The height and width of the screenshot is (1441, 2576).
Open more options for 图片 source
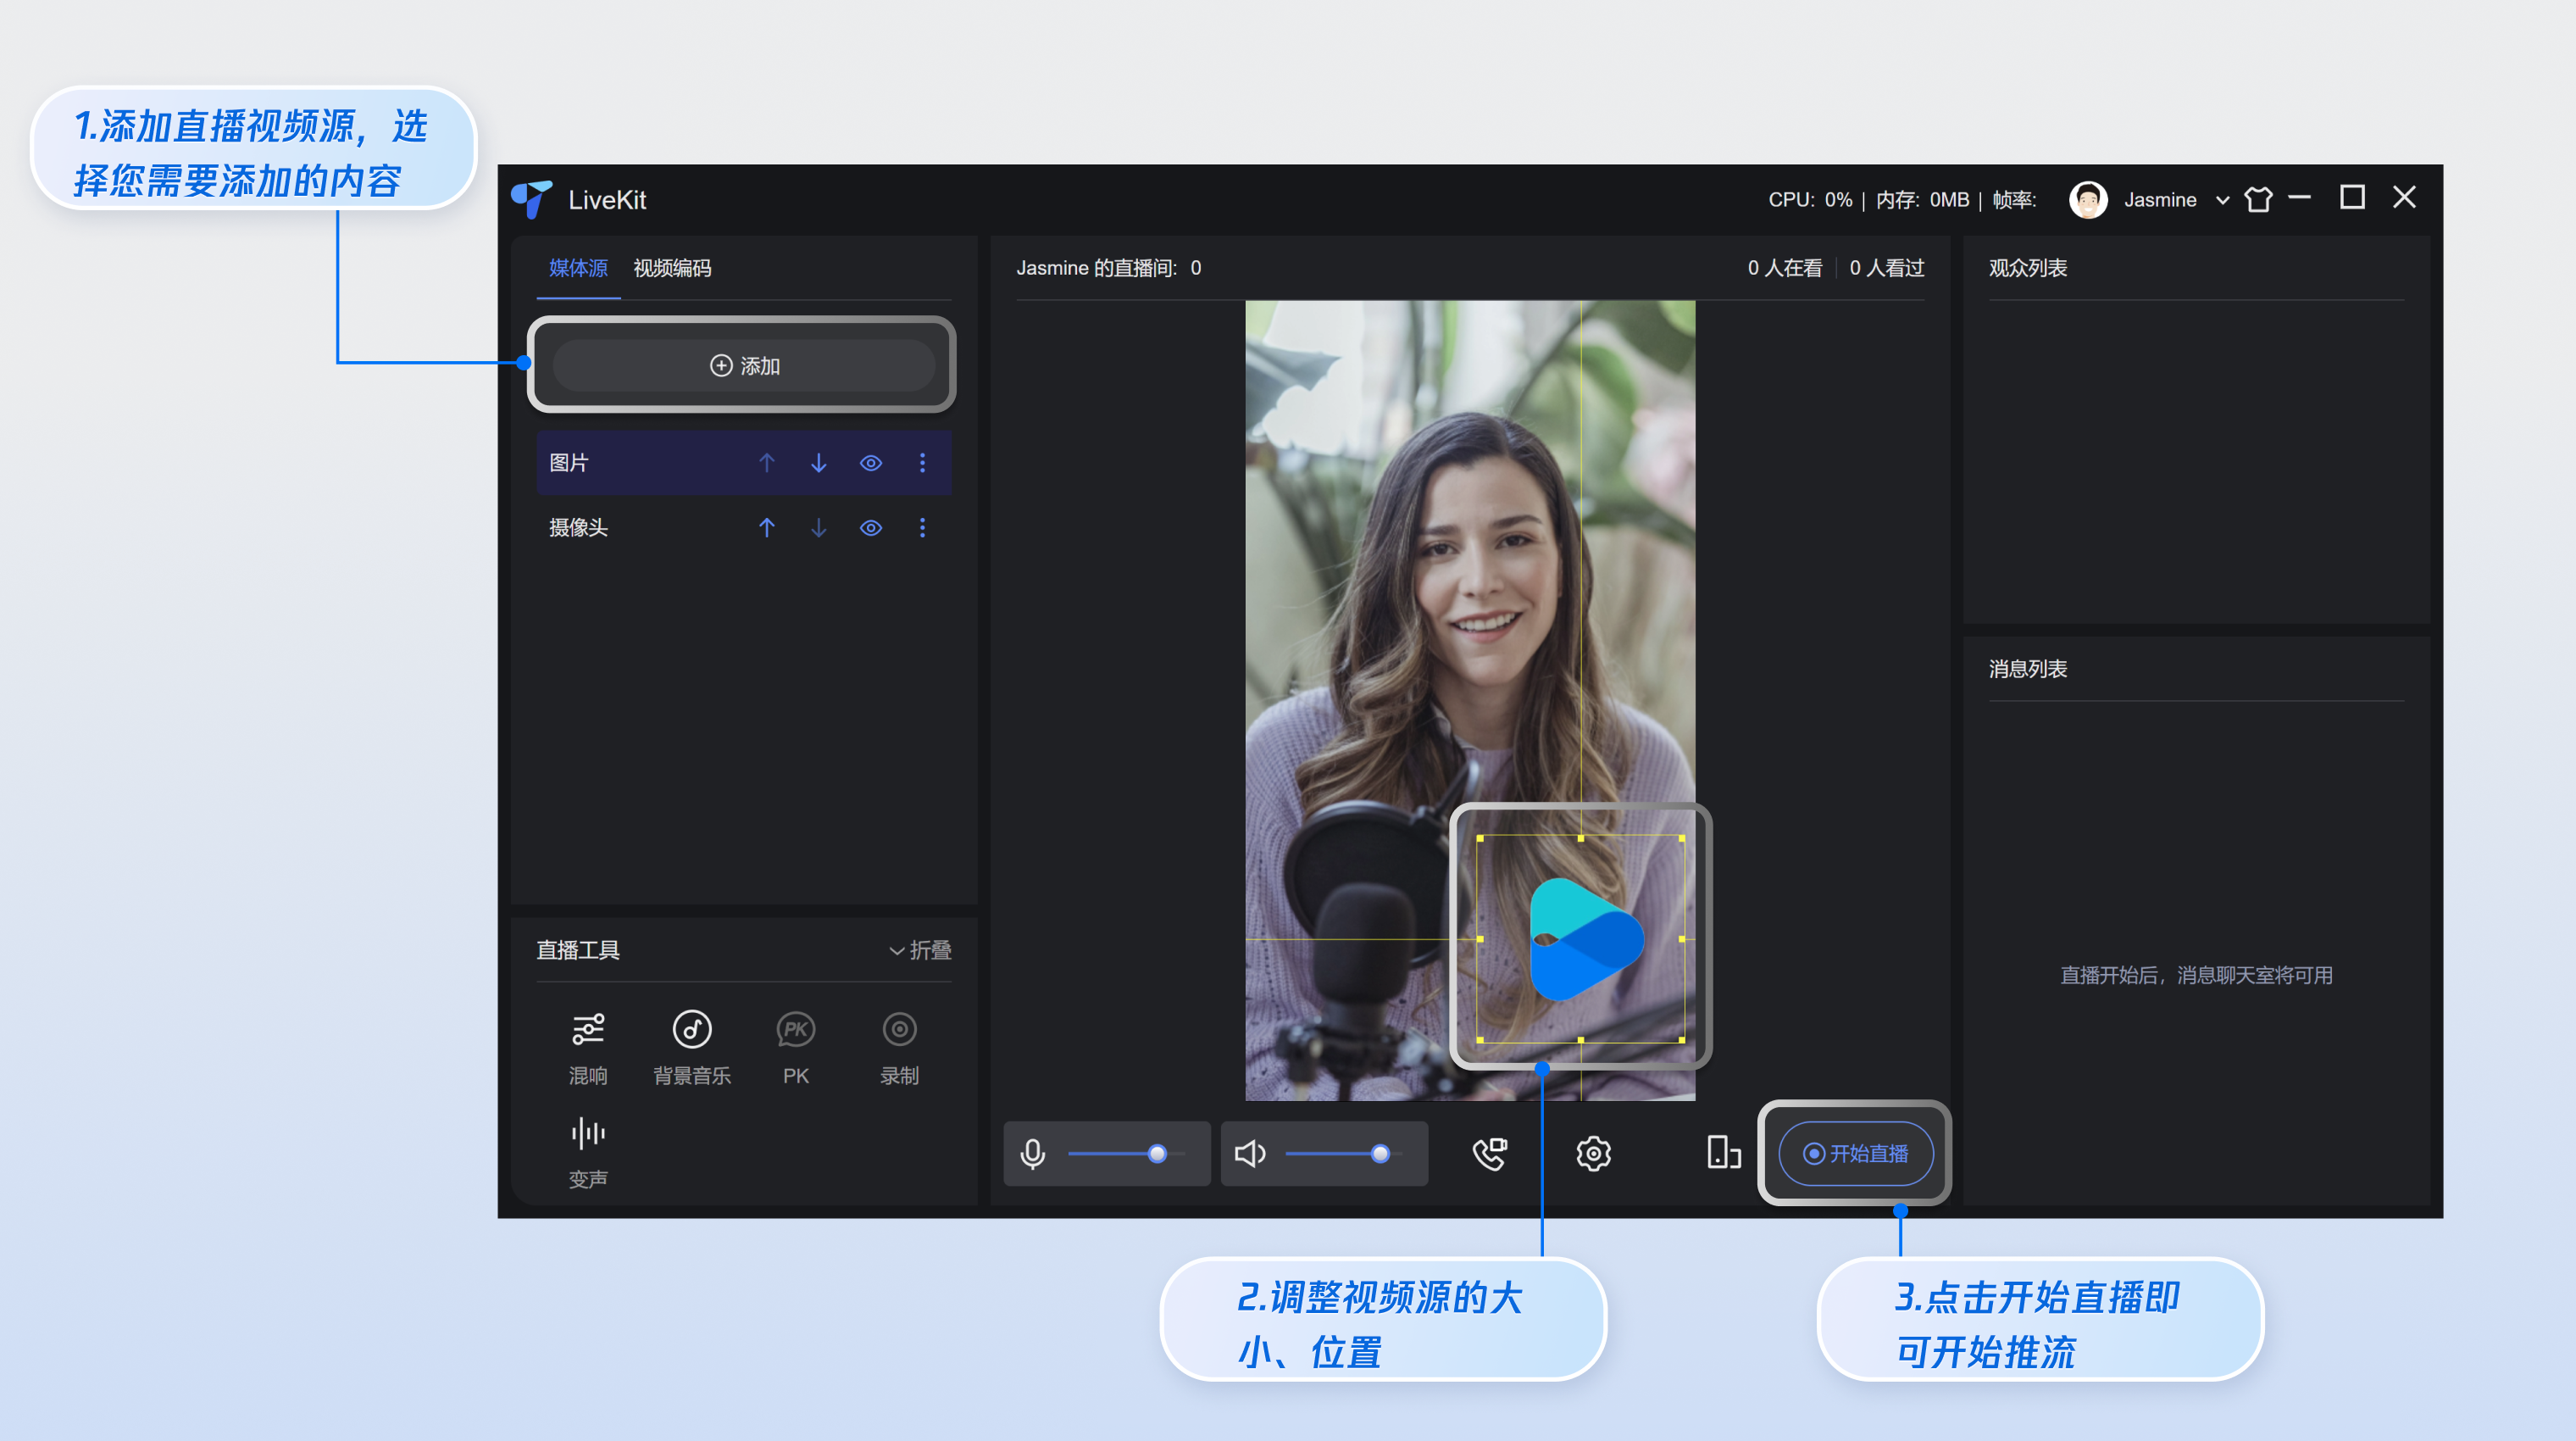pyautogui.click(x=922, y=463)
